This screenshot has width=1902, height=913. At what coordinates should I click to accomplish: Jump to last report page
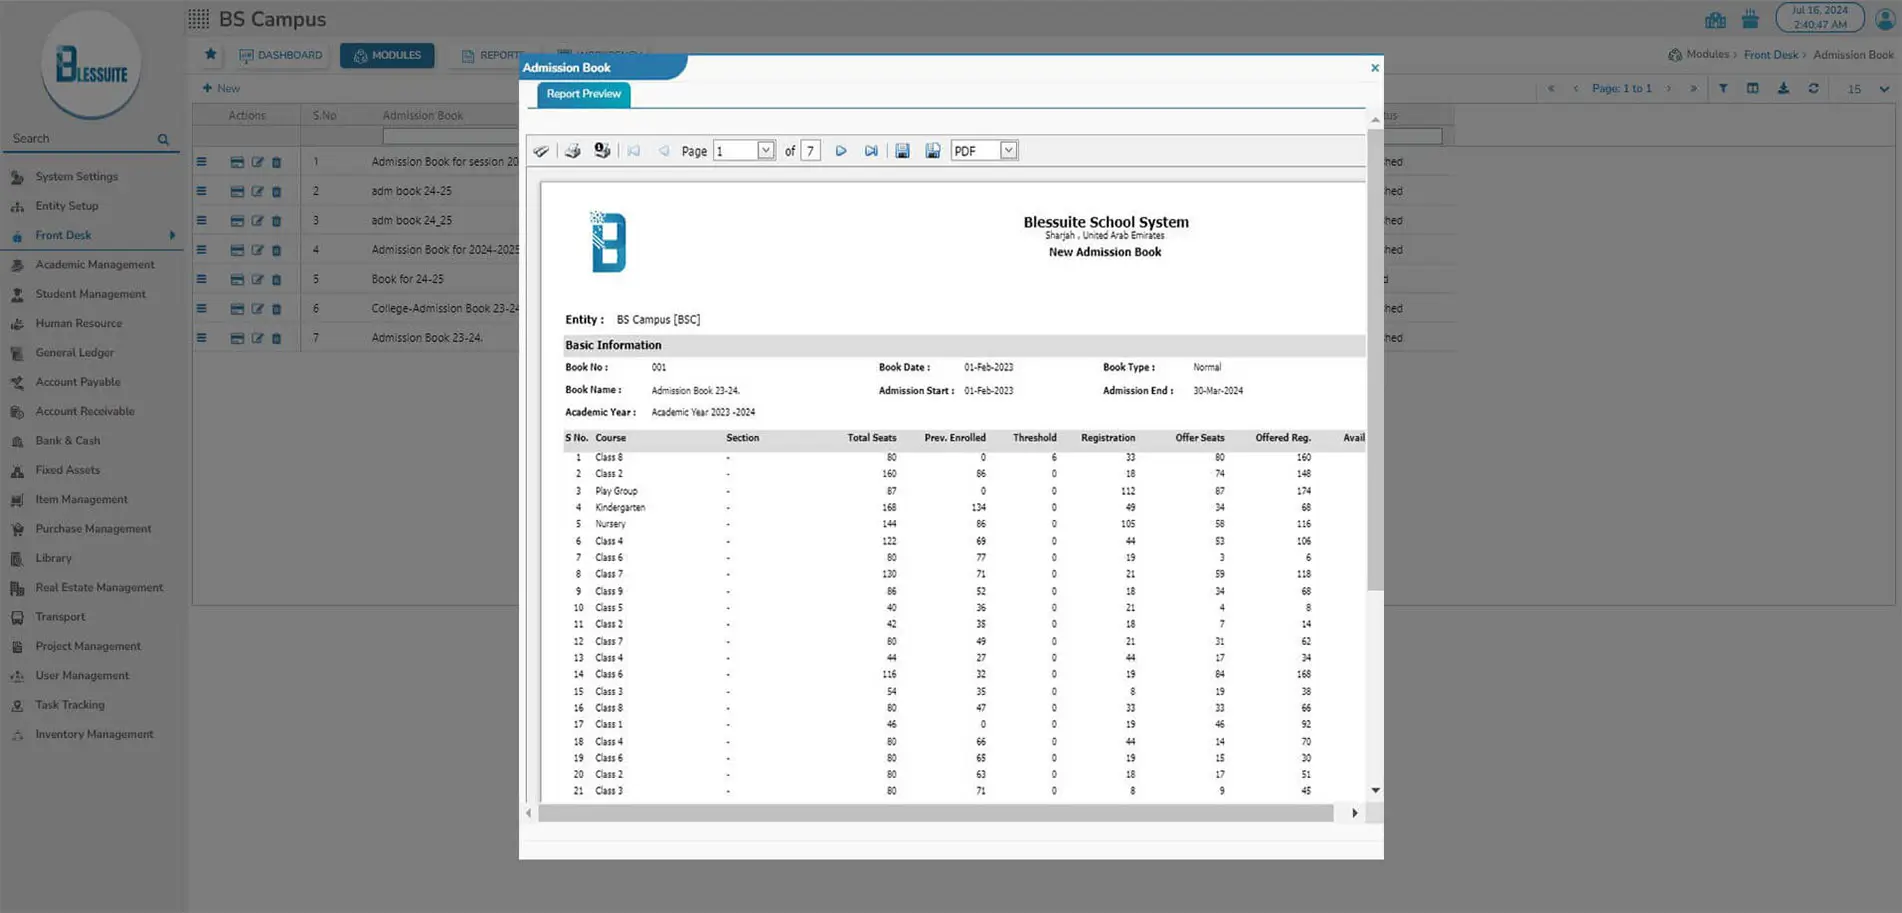point(871,151)
